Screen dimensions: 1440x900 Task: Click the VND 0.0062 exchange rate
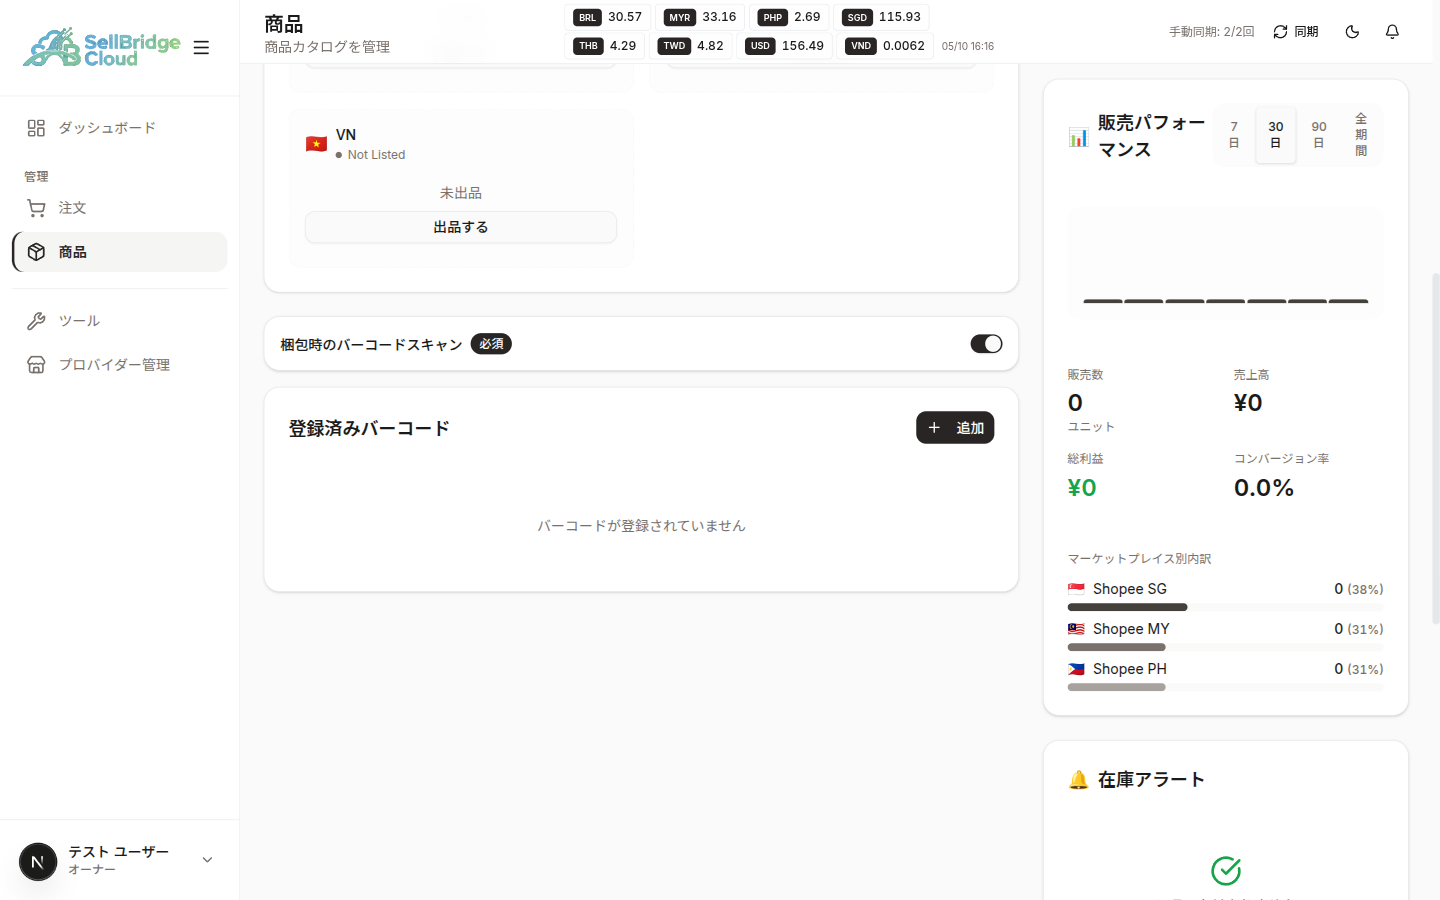coord(885,46)
